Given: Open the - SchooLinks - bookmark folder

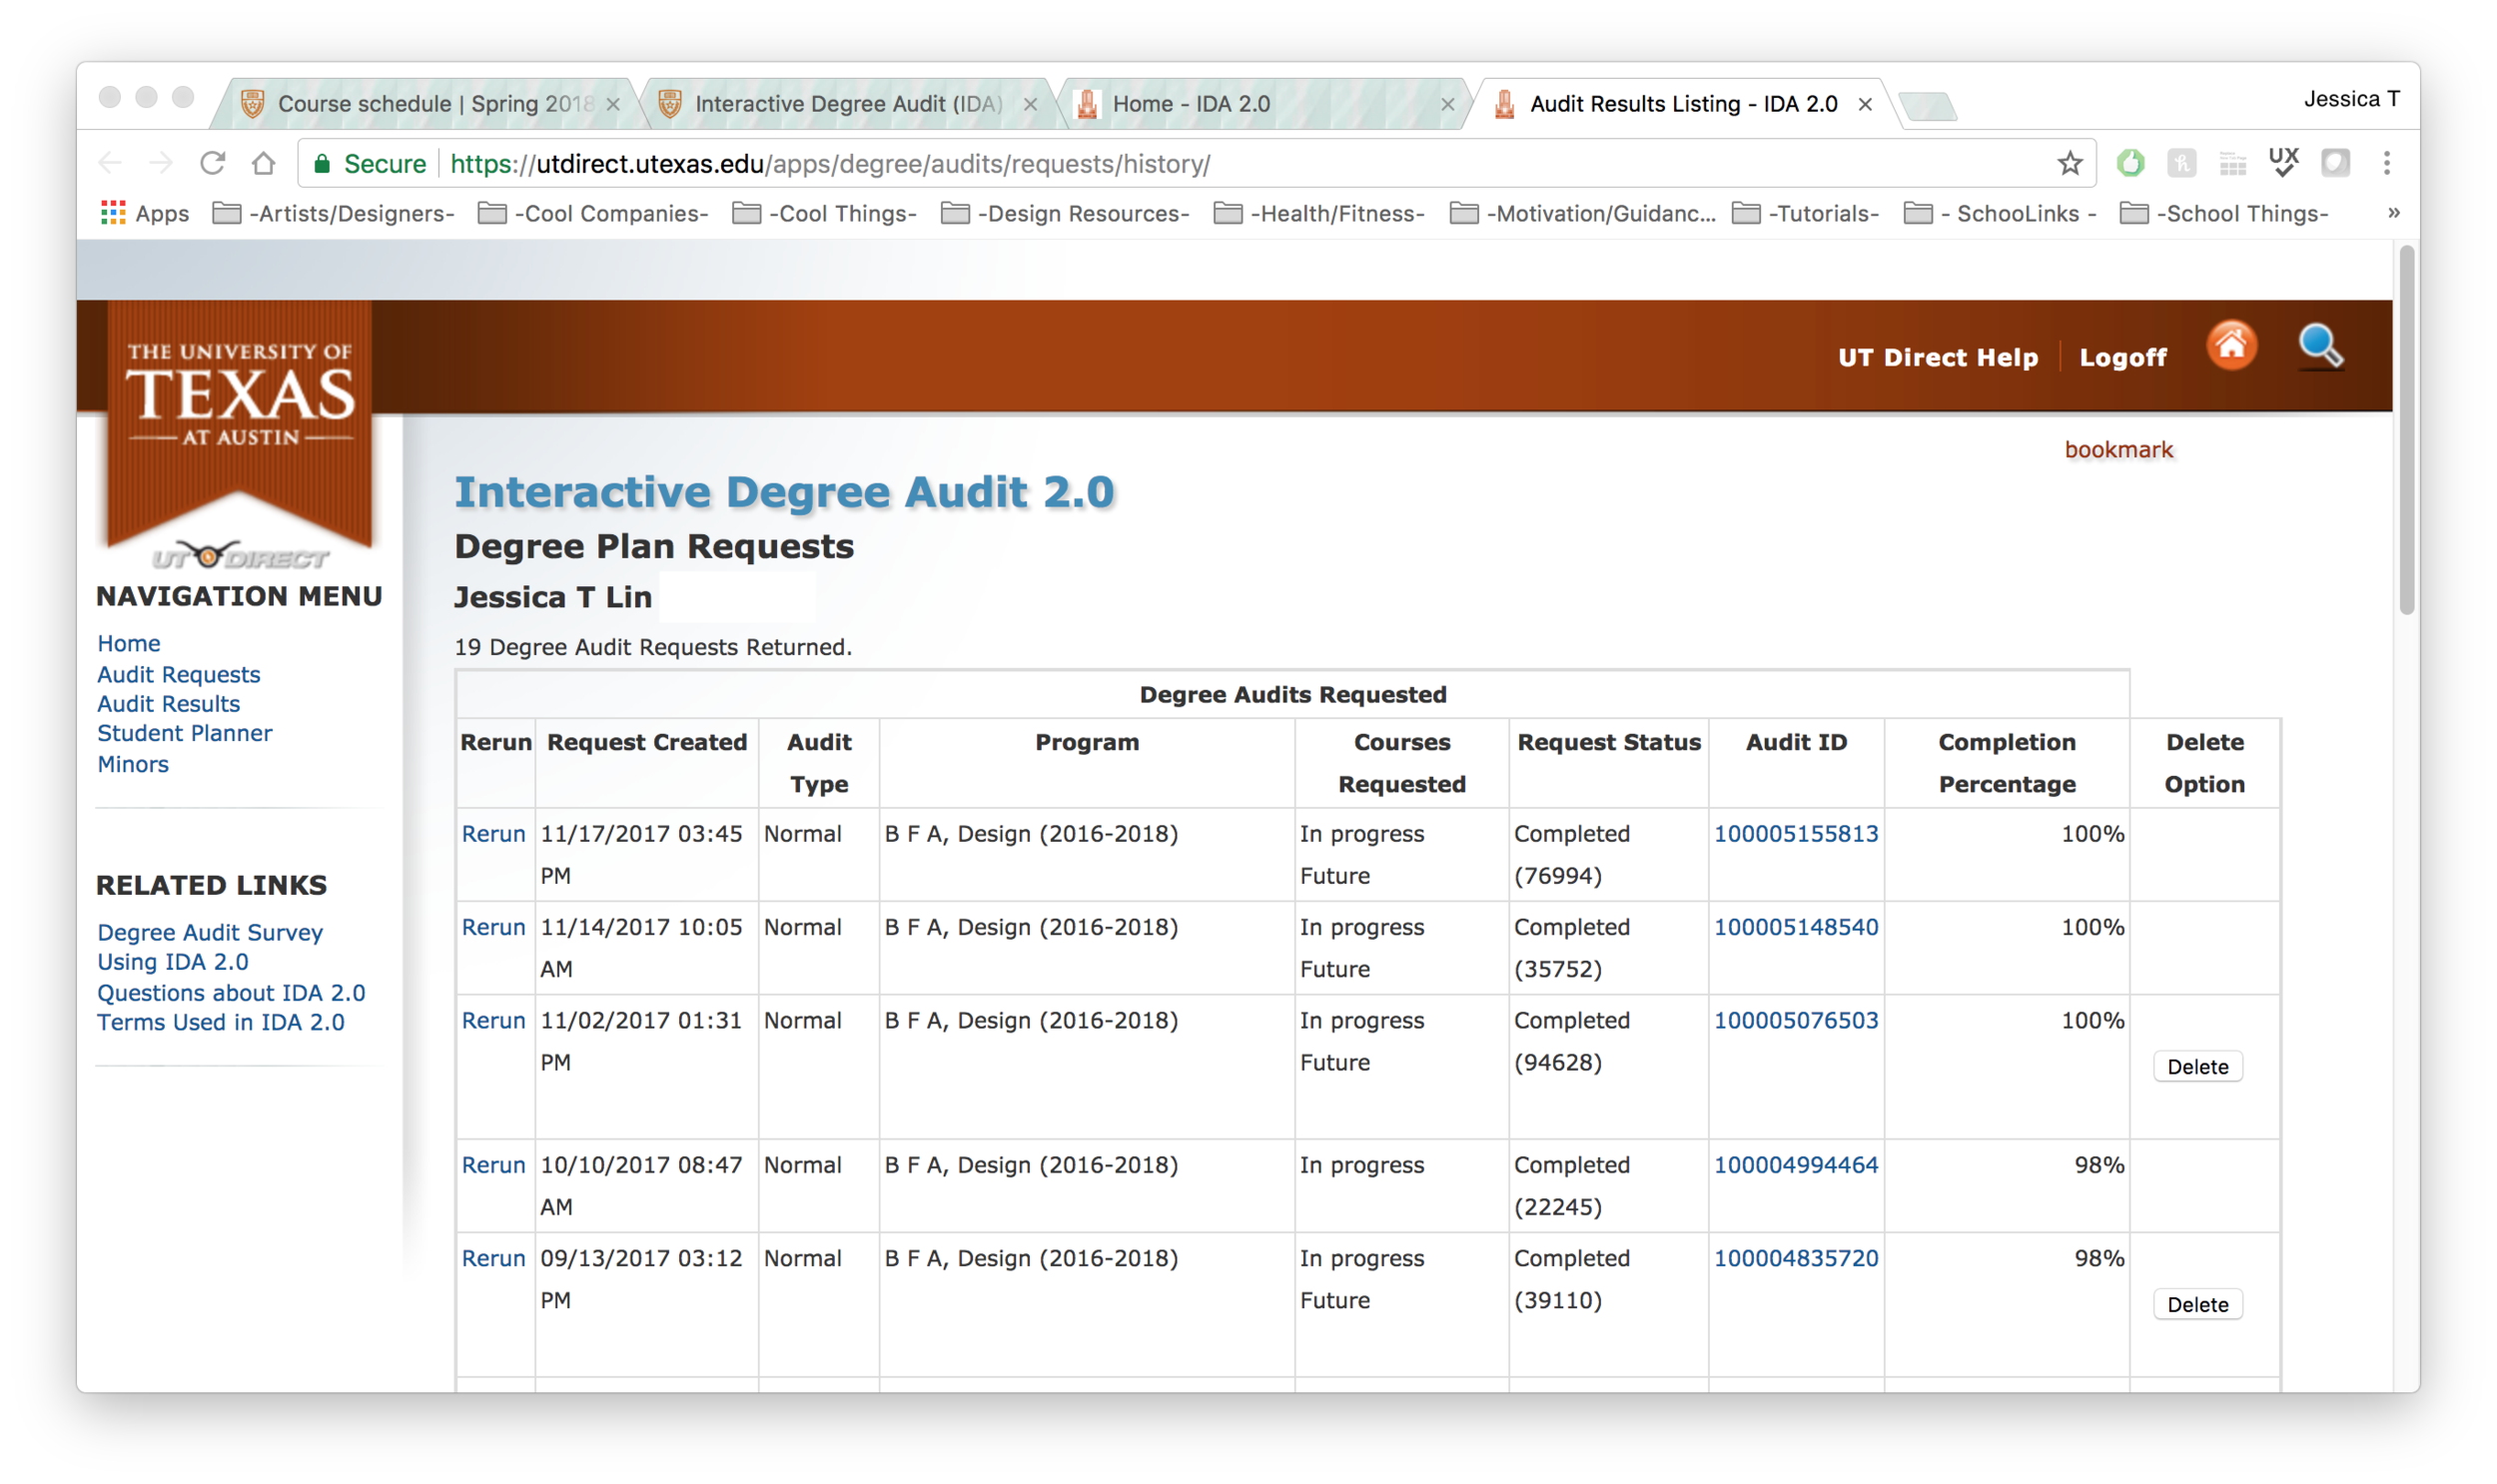Looking at the screenshot, I should 2000,213.
